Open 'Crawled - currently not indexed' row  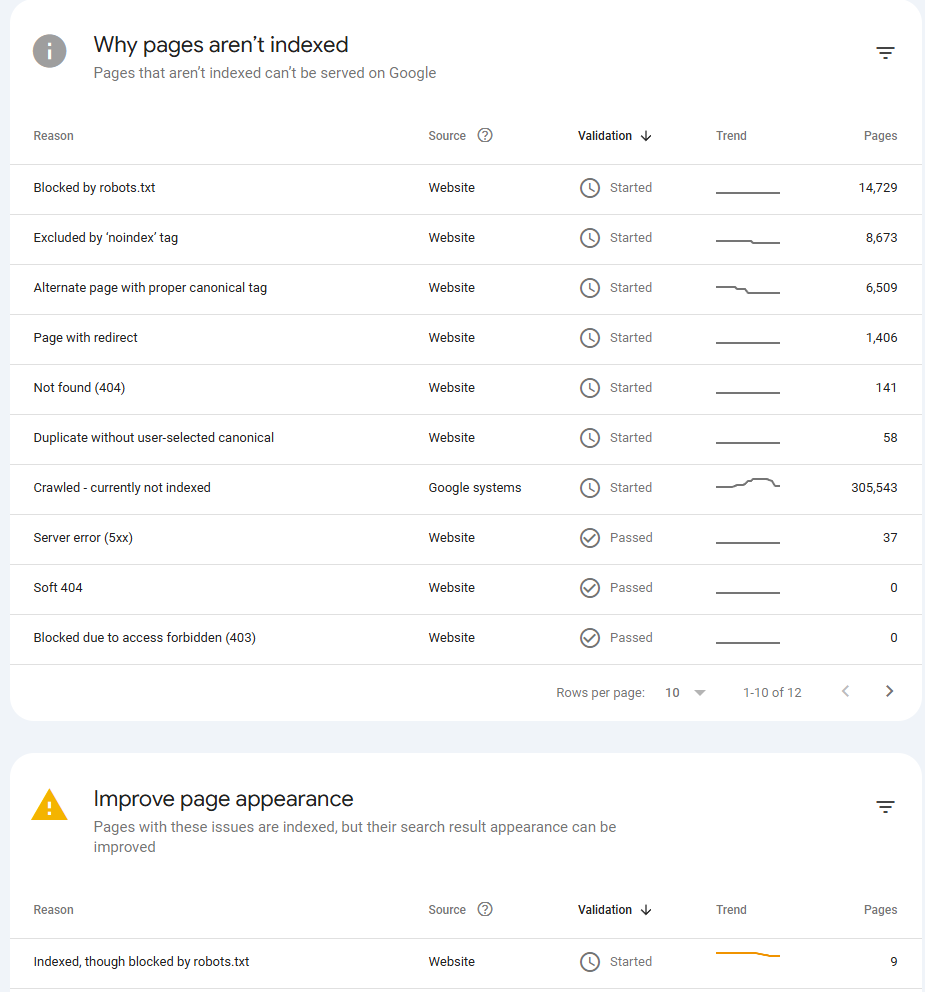(122, 488)
